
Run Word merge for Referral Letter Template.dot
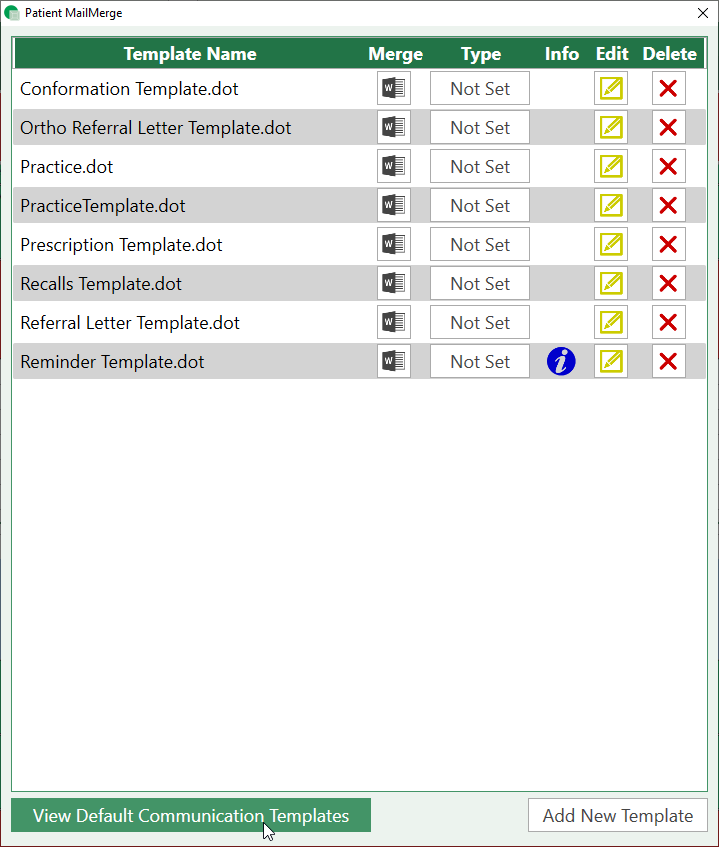point(393,322)
